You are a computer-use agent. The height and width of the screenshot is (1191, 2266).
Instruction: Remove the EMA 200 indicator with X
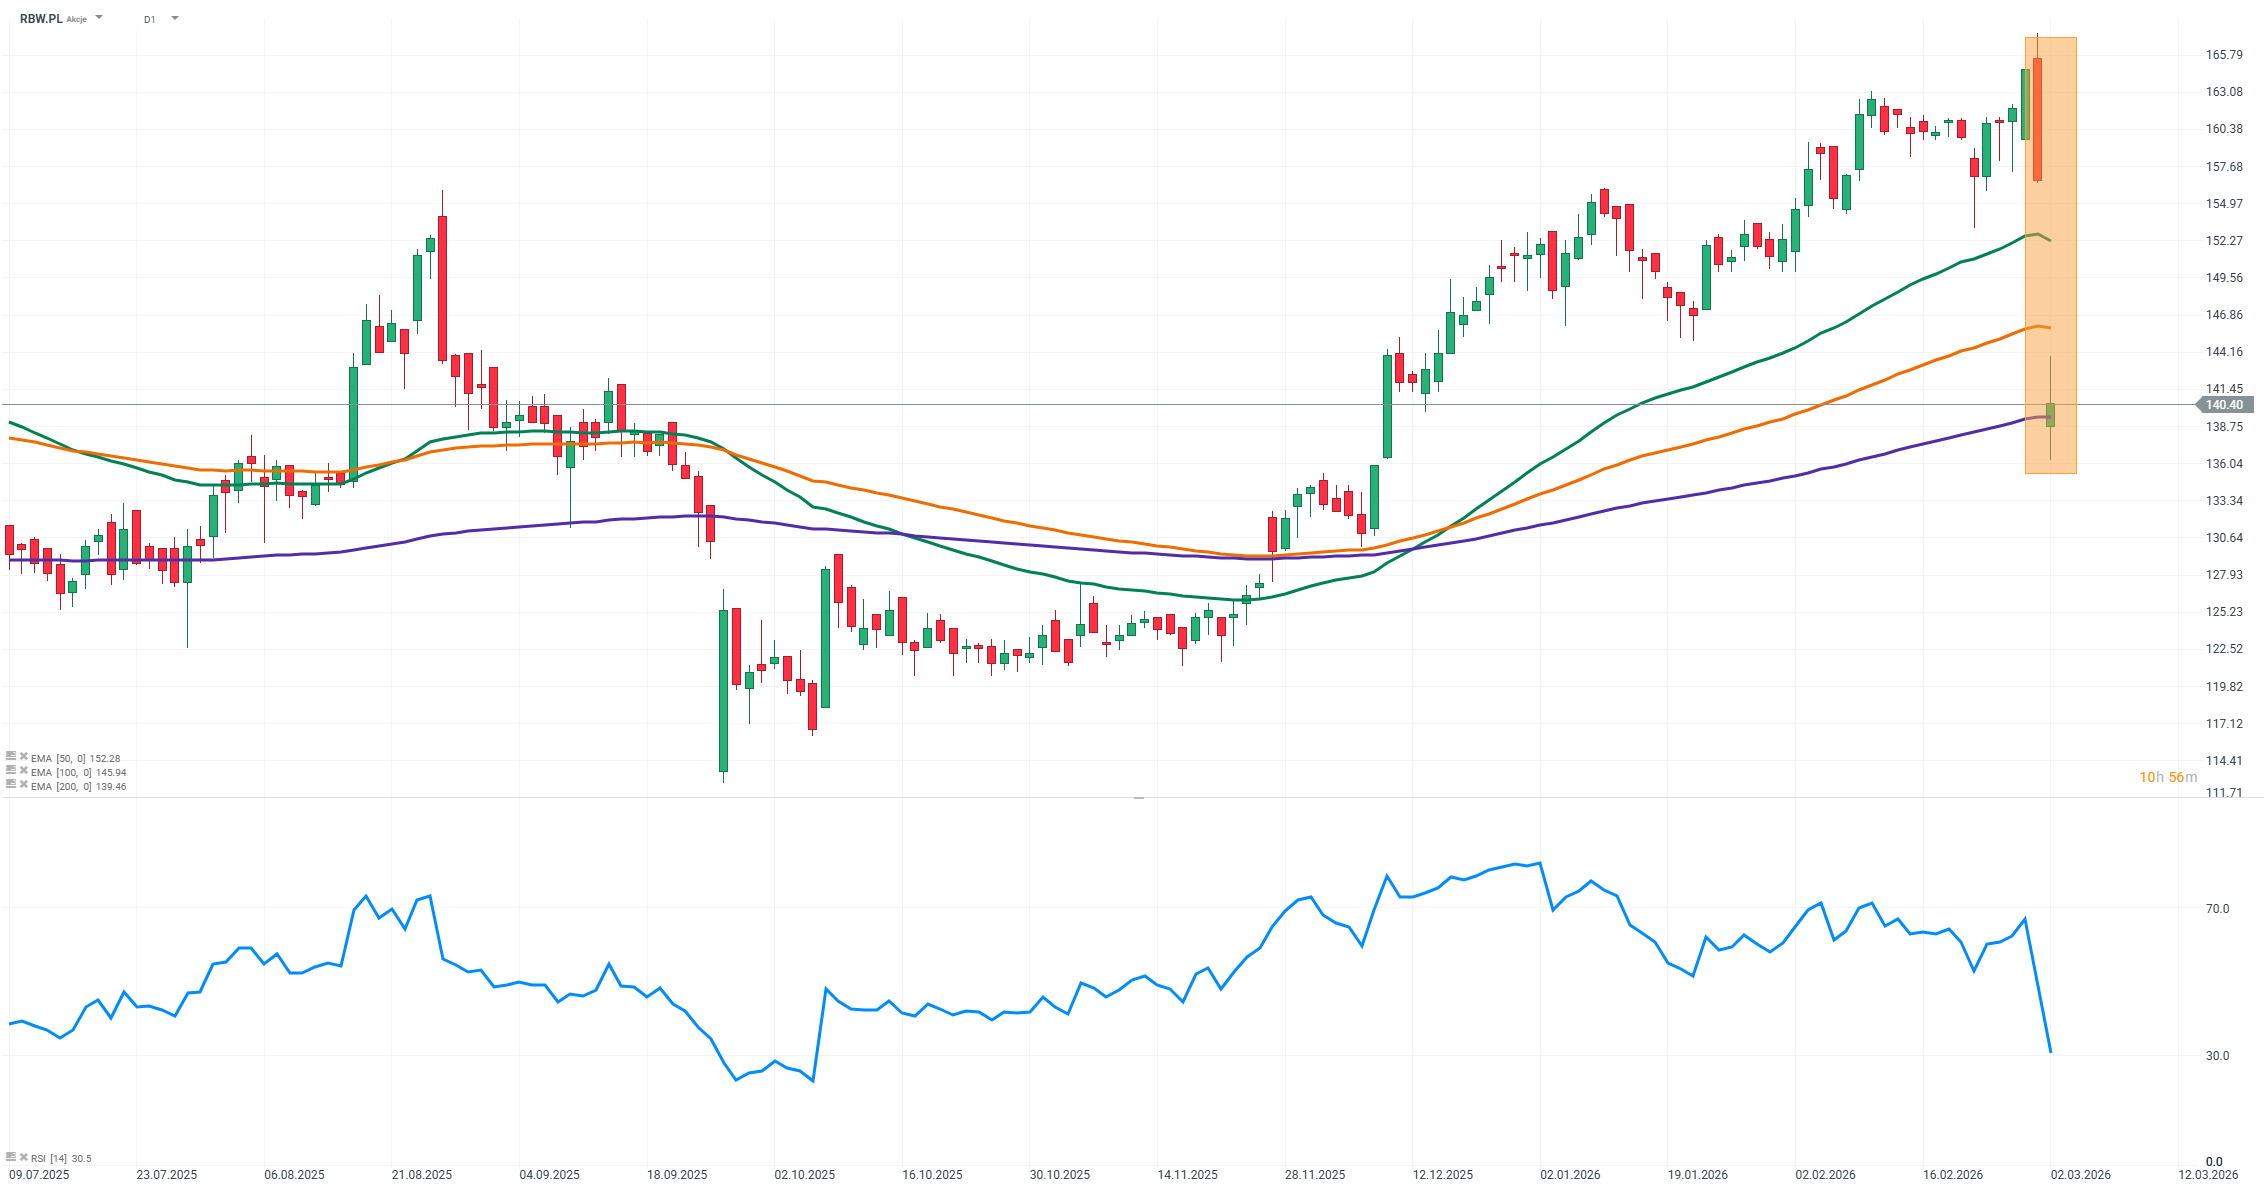23,786
